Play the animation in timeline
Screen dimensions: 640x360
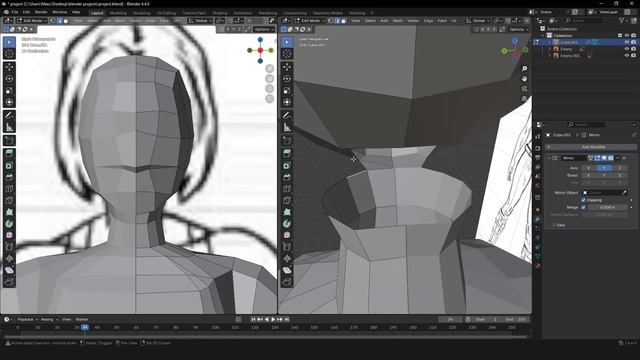coord(273,320)
